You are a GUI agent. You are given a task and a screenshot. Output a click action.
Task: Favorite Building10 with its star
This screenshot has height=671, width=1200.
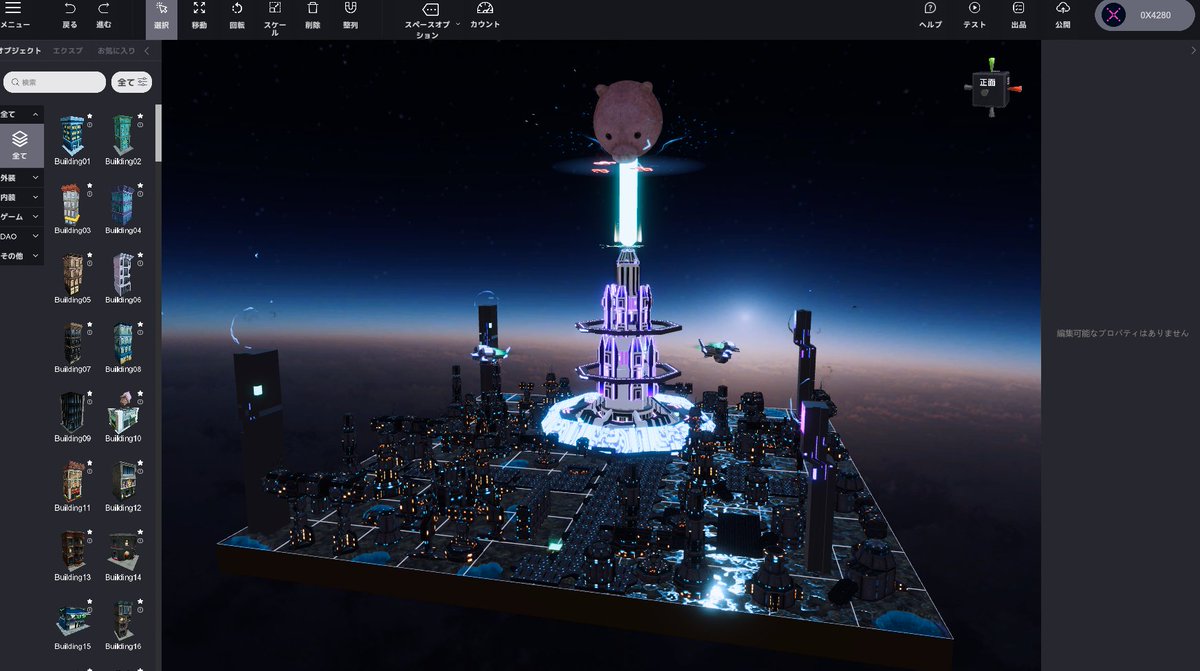[x=140, y=394]
